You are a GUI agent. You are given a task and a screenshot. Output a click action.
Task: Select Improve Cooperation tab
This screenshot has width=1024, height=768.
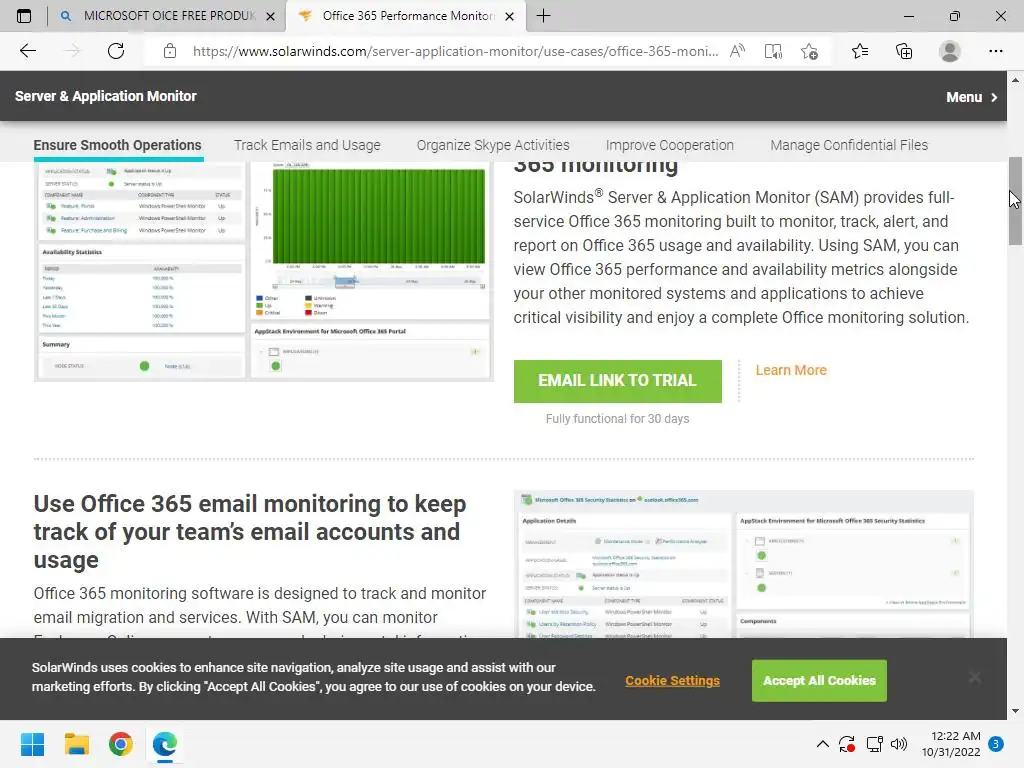pyautogui.click(x=669, y=145)
